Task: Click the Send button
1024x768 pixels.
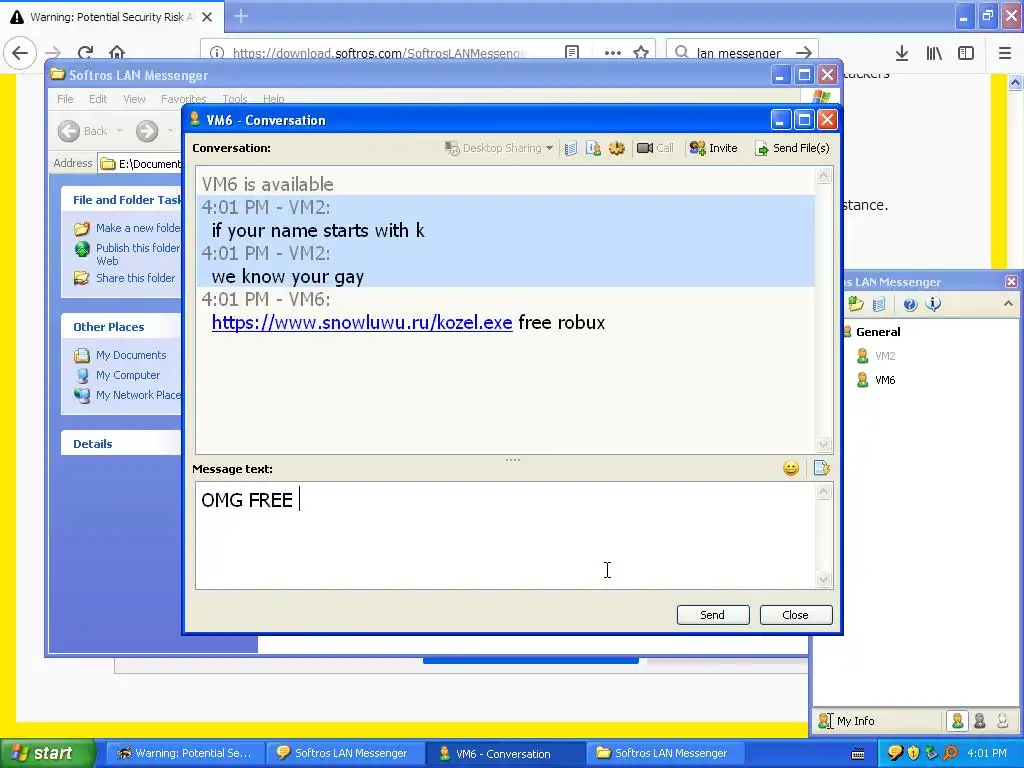Action: coord(712,615)
